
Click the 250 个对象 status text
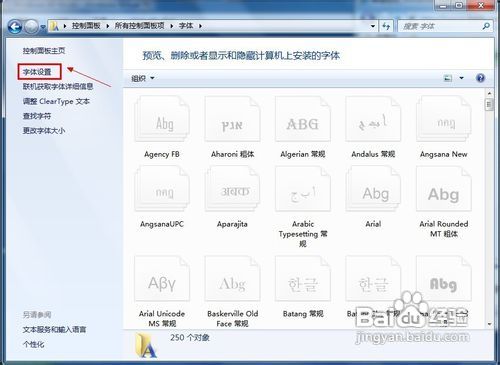point(190,338)
